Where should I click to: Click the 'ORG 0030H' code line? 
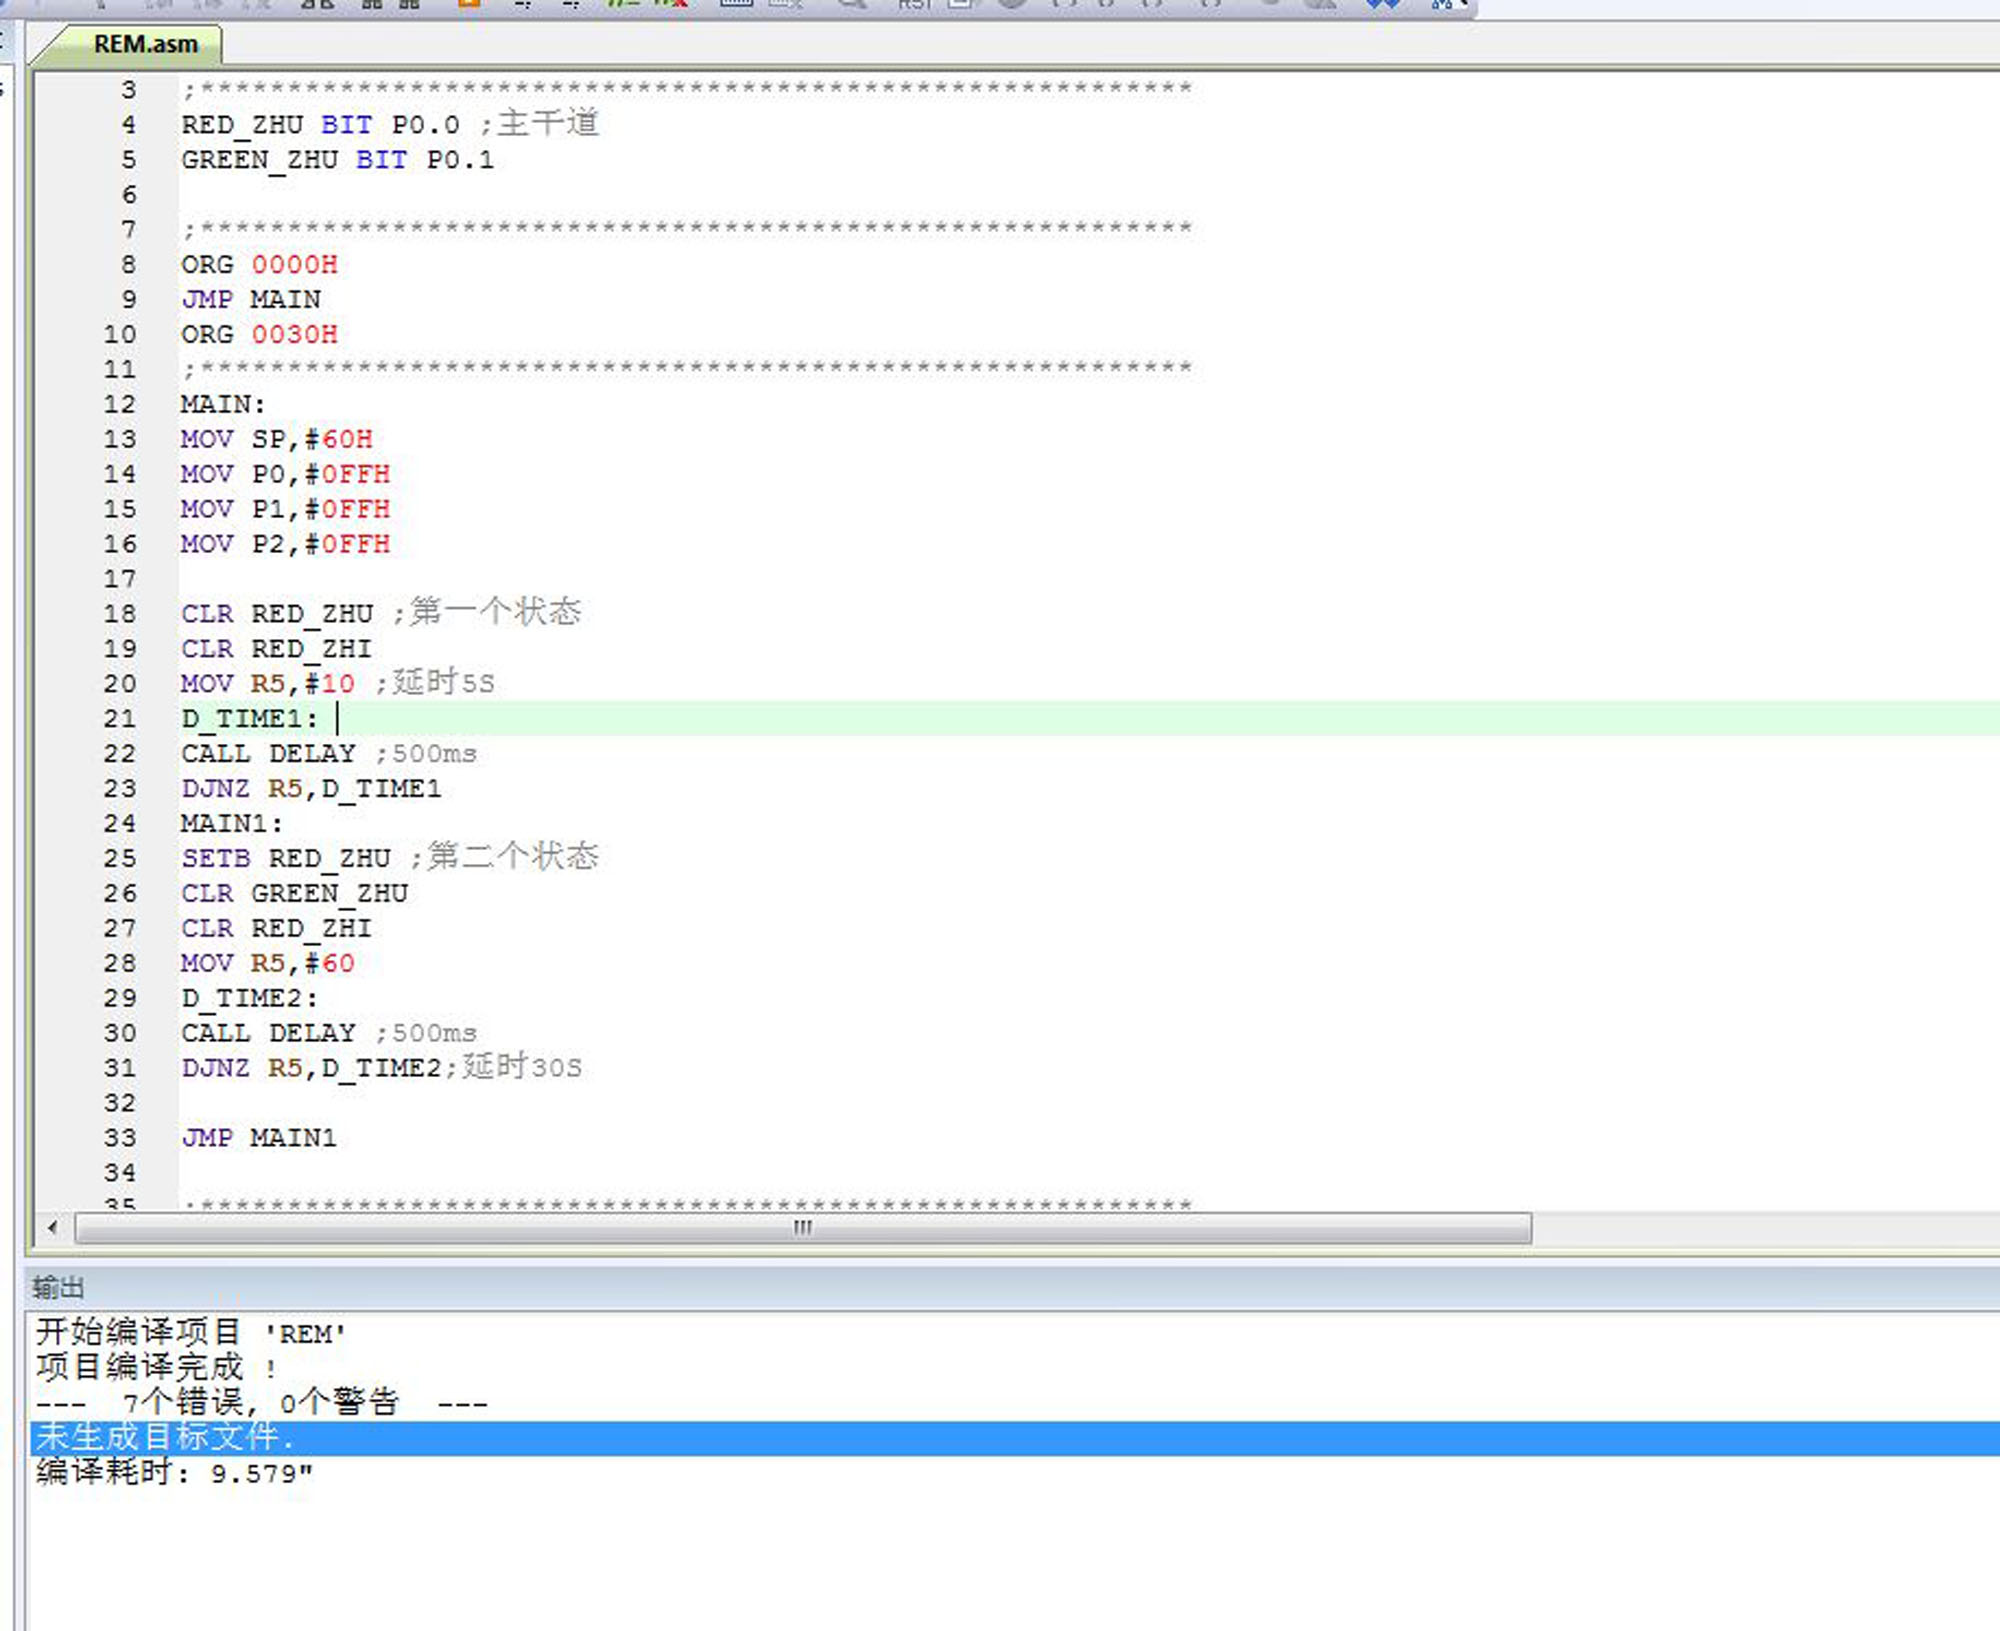pyautogui.click(x=259, y=335)
